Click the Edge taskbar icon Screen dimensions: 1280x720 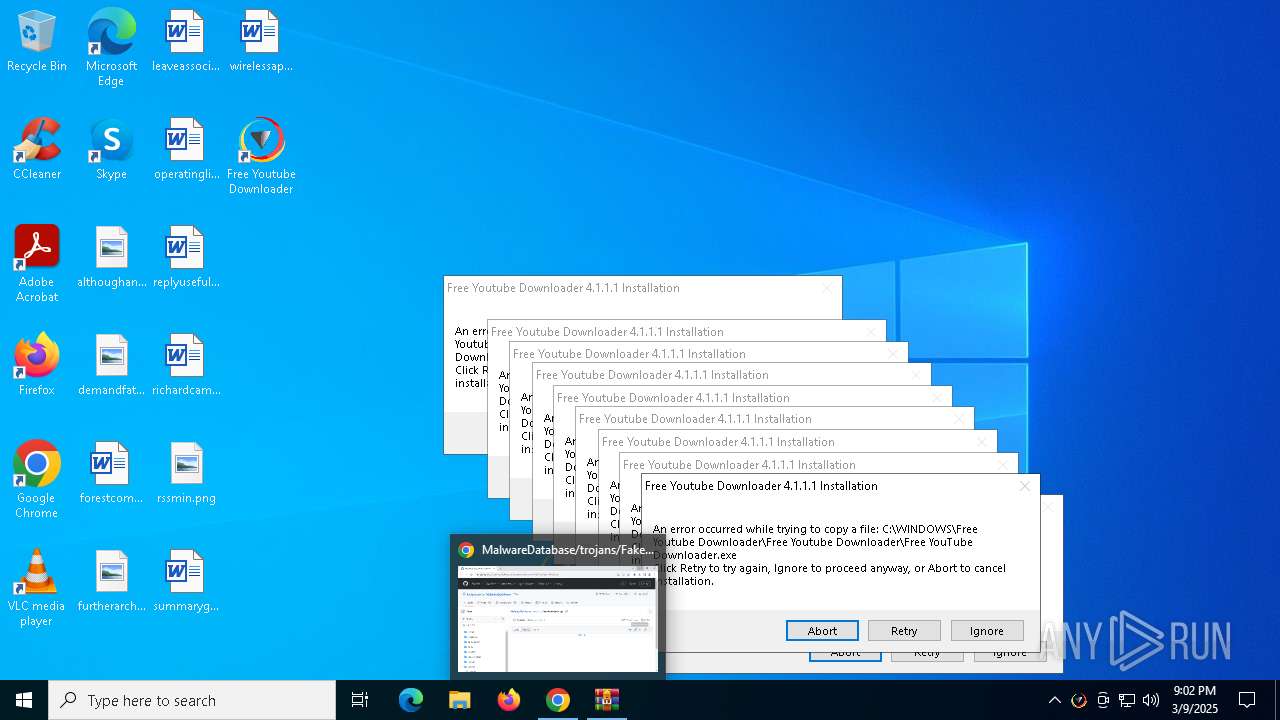(411, 700)
